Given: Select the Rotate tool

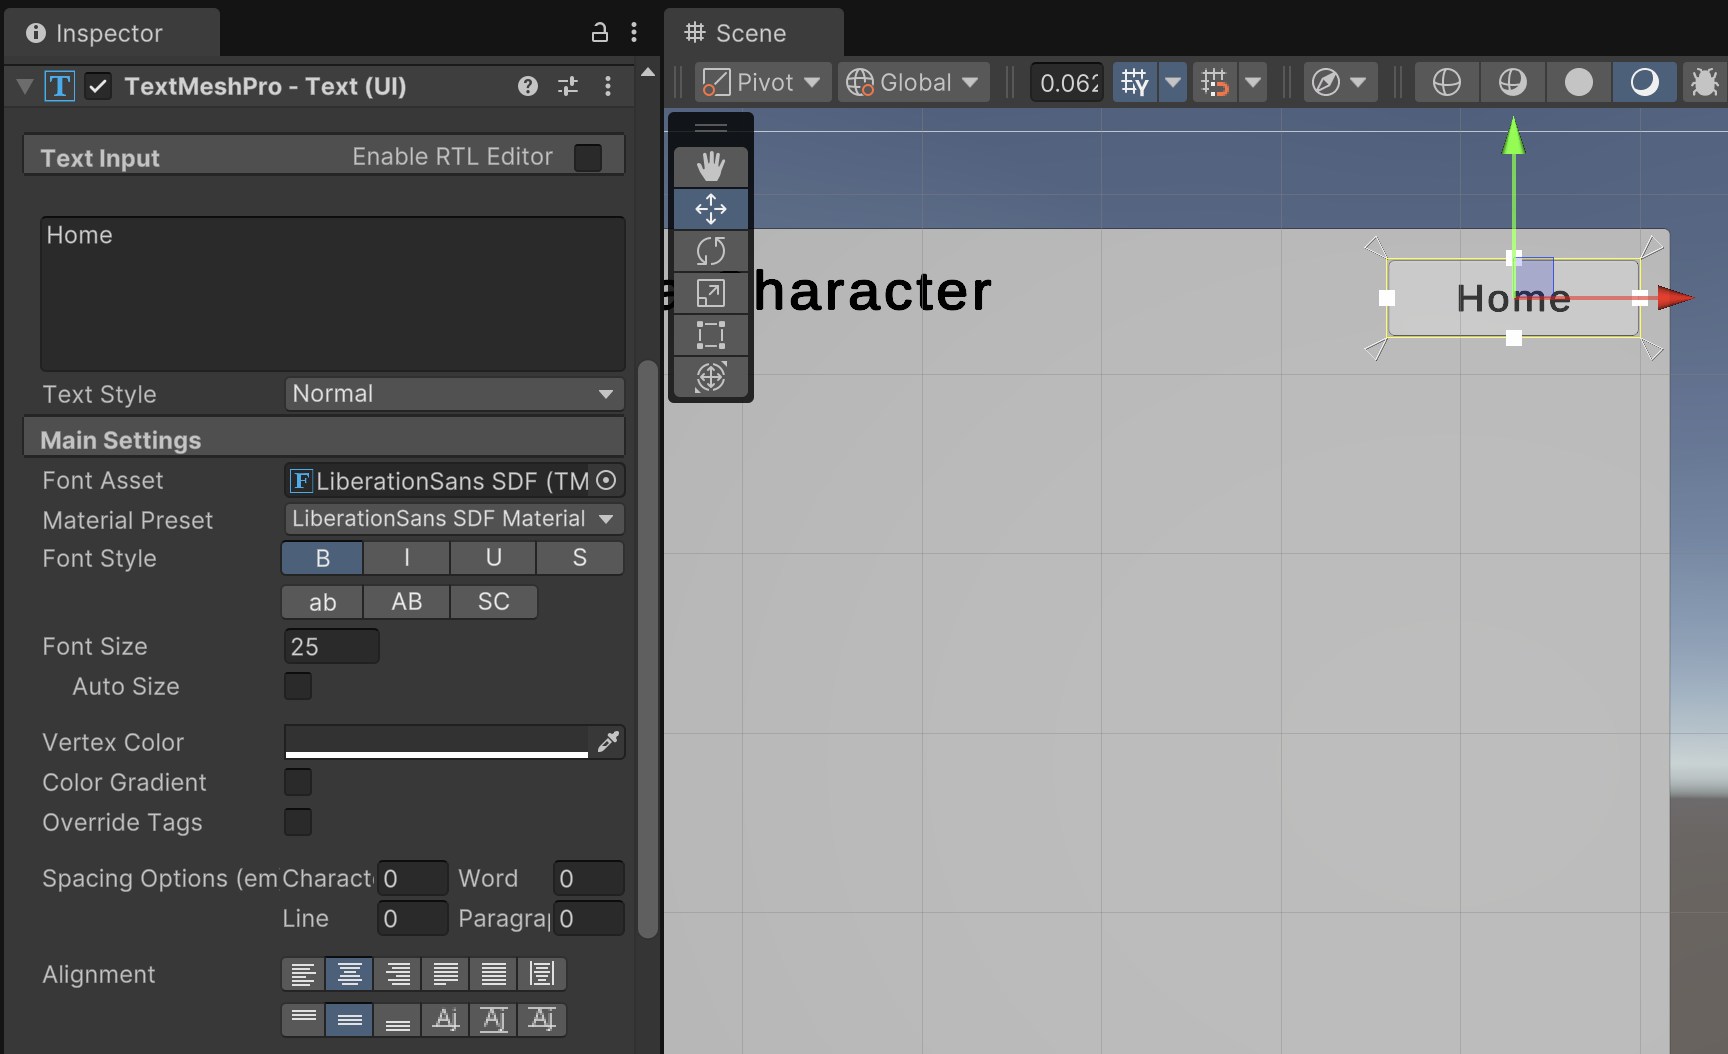Looking at the screenshot, I should pos(710,251).
